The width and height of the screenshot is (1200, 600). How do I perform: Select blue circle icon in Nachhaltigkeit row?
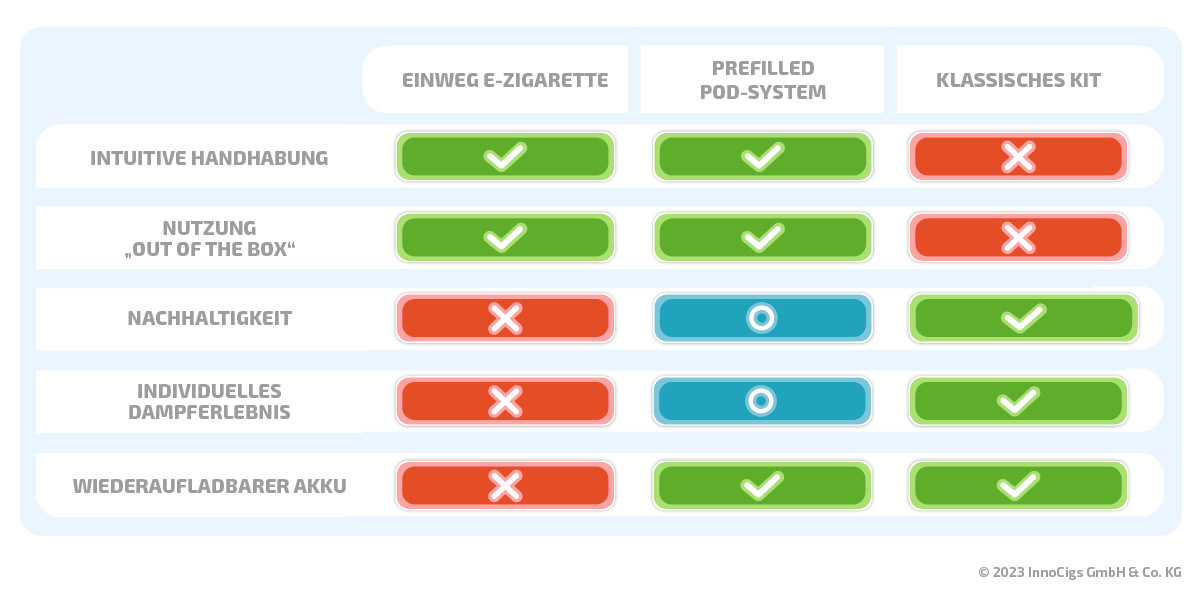coord(762,319)
